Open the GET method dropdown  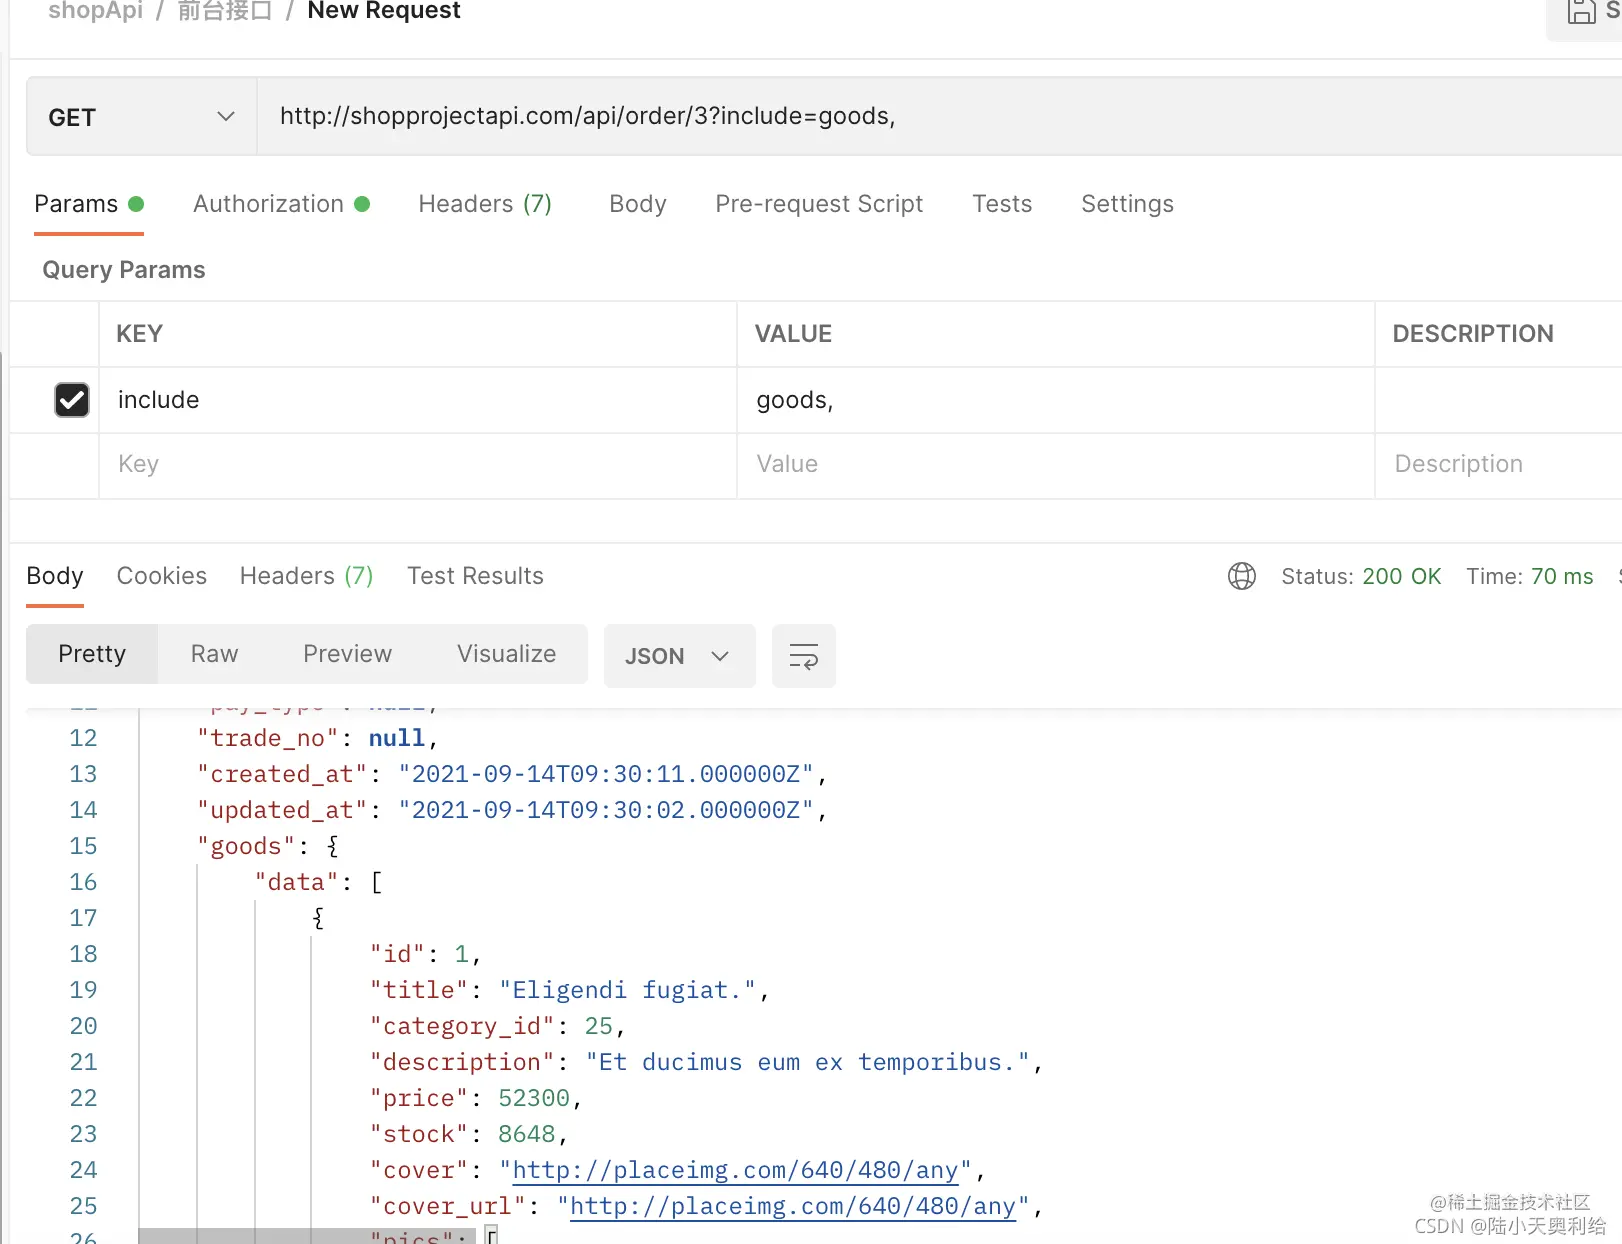[x=142, y=117]
